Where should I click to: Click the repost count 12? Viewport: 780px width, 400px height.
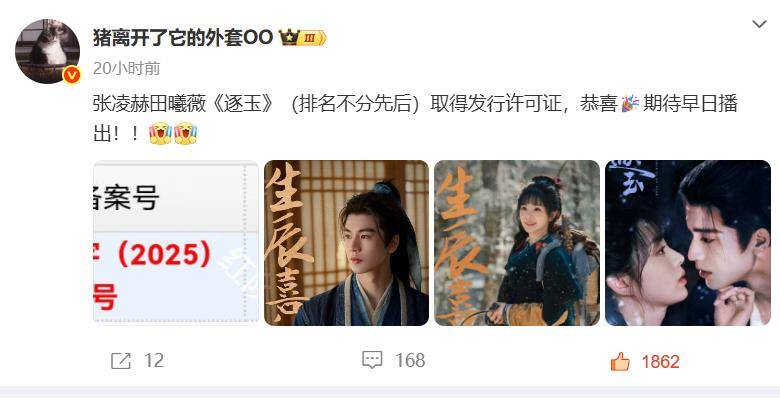coord(154,361)
